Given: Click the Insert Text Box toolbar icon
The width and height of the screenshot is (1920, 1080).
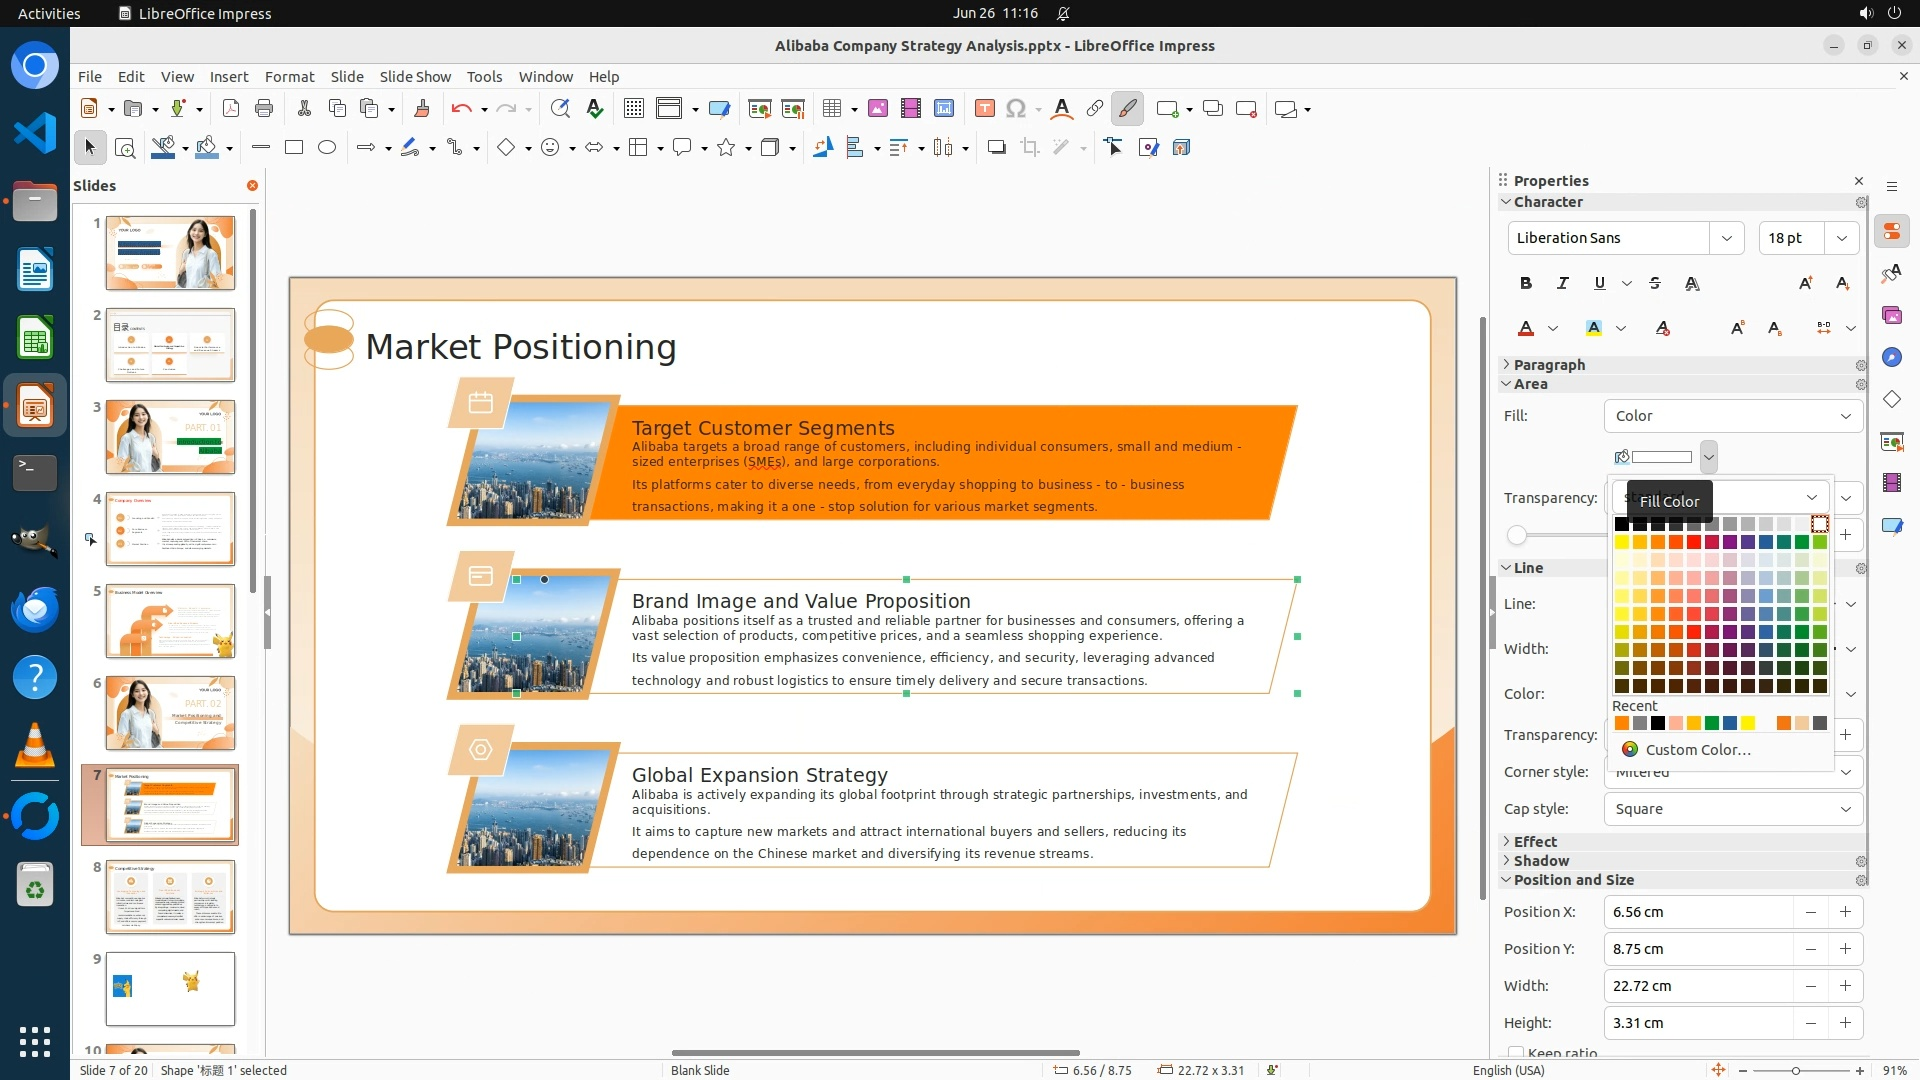Looking at the screenshot, I should click(x=984, y=109).
